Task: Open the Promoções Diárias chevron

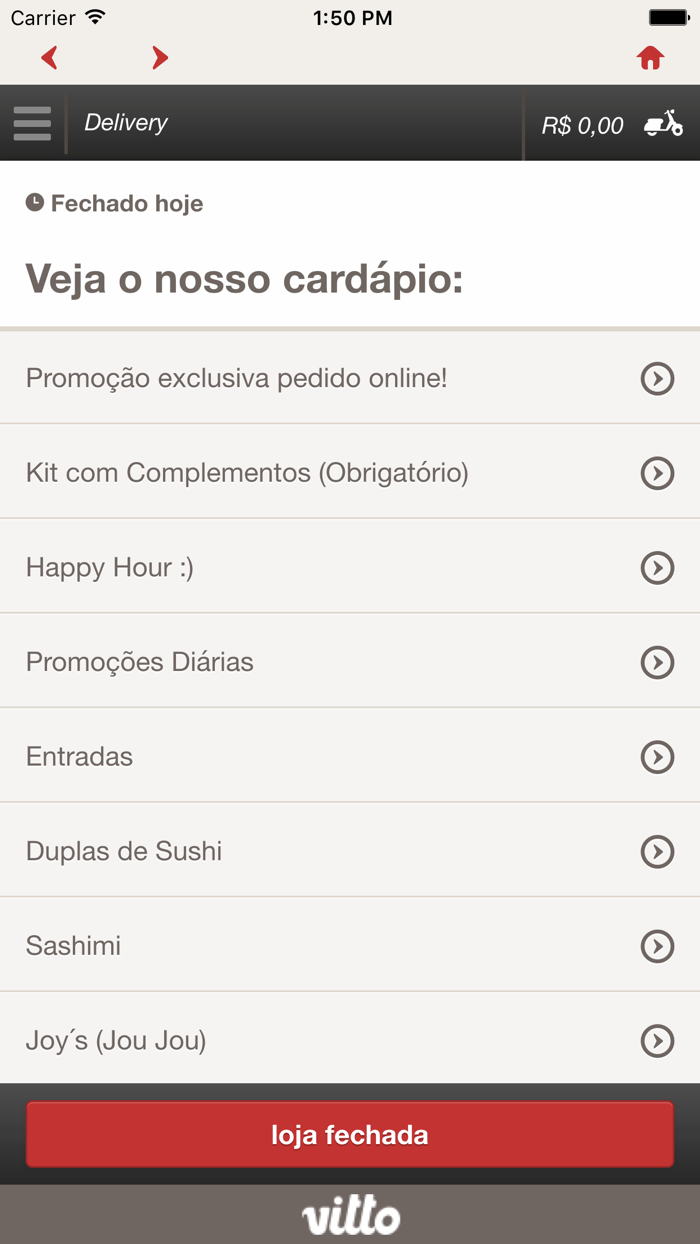Action: click(657, 662)
